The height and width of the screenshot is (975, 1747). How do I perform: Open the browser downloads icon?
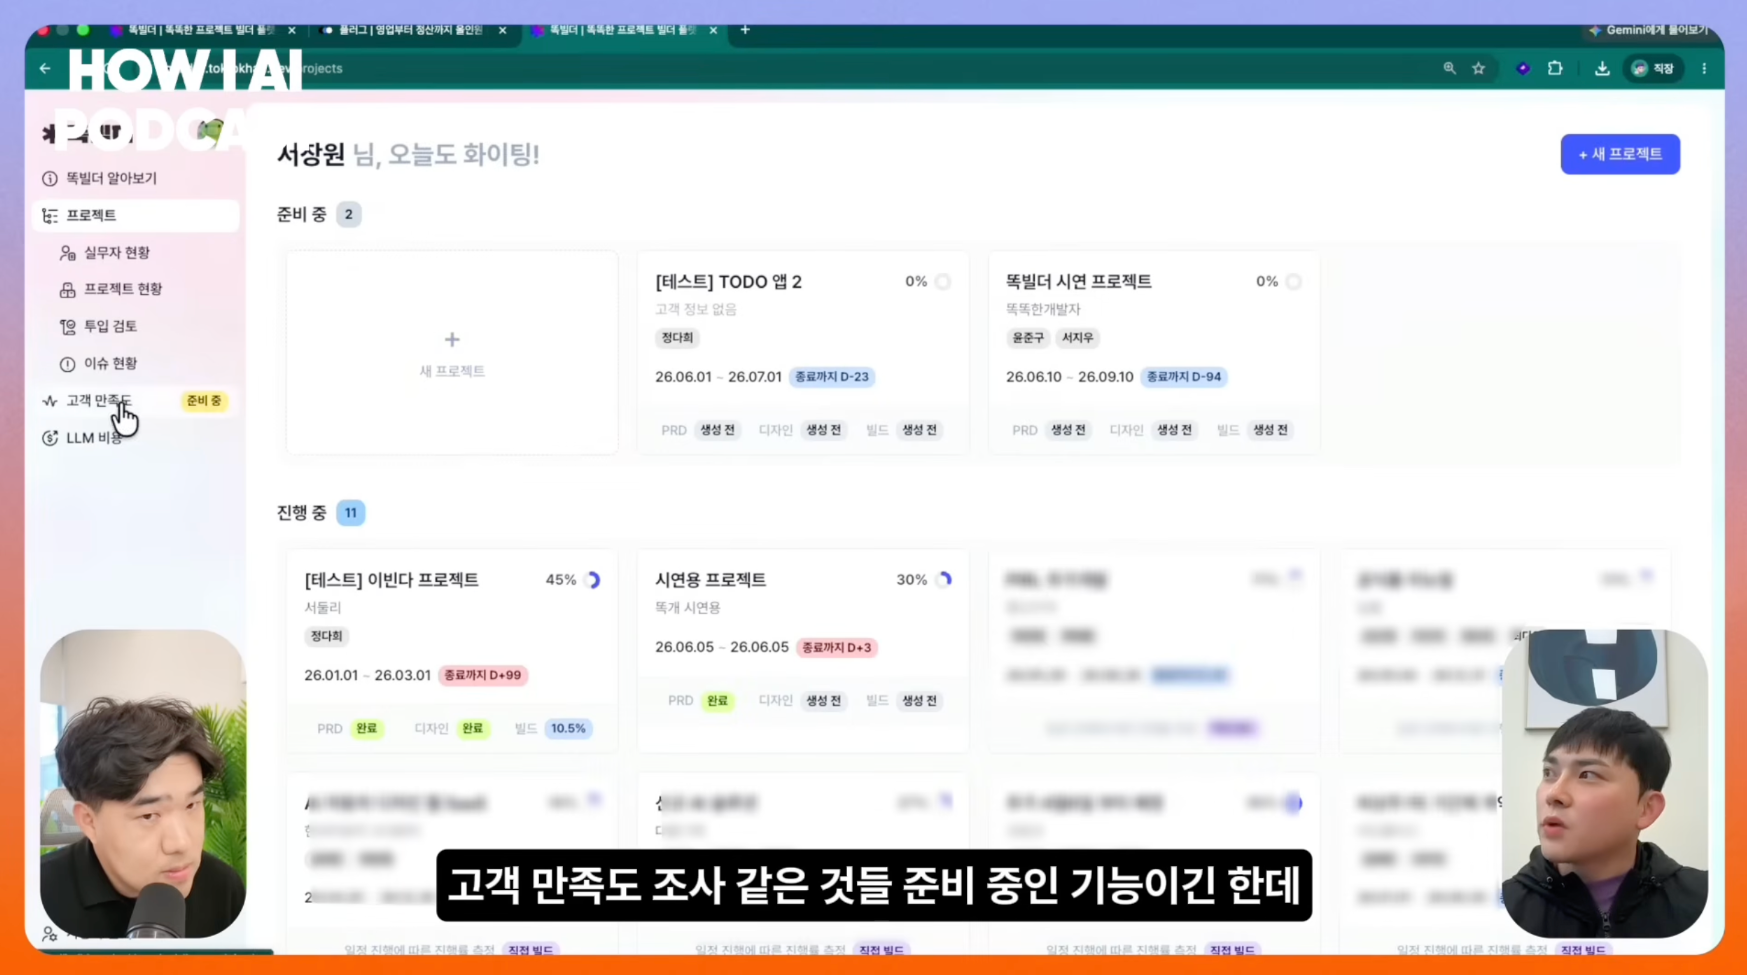(1602, 68)
